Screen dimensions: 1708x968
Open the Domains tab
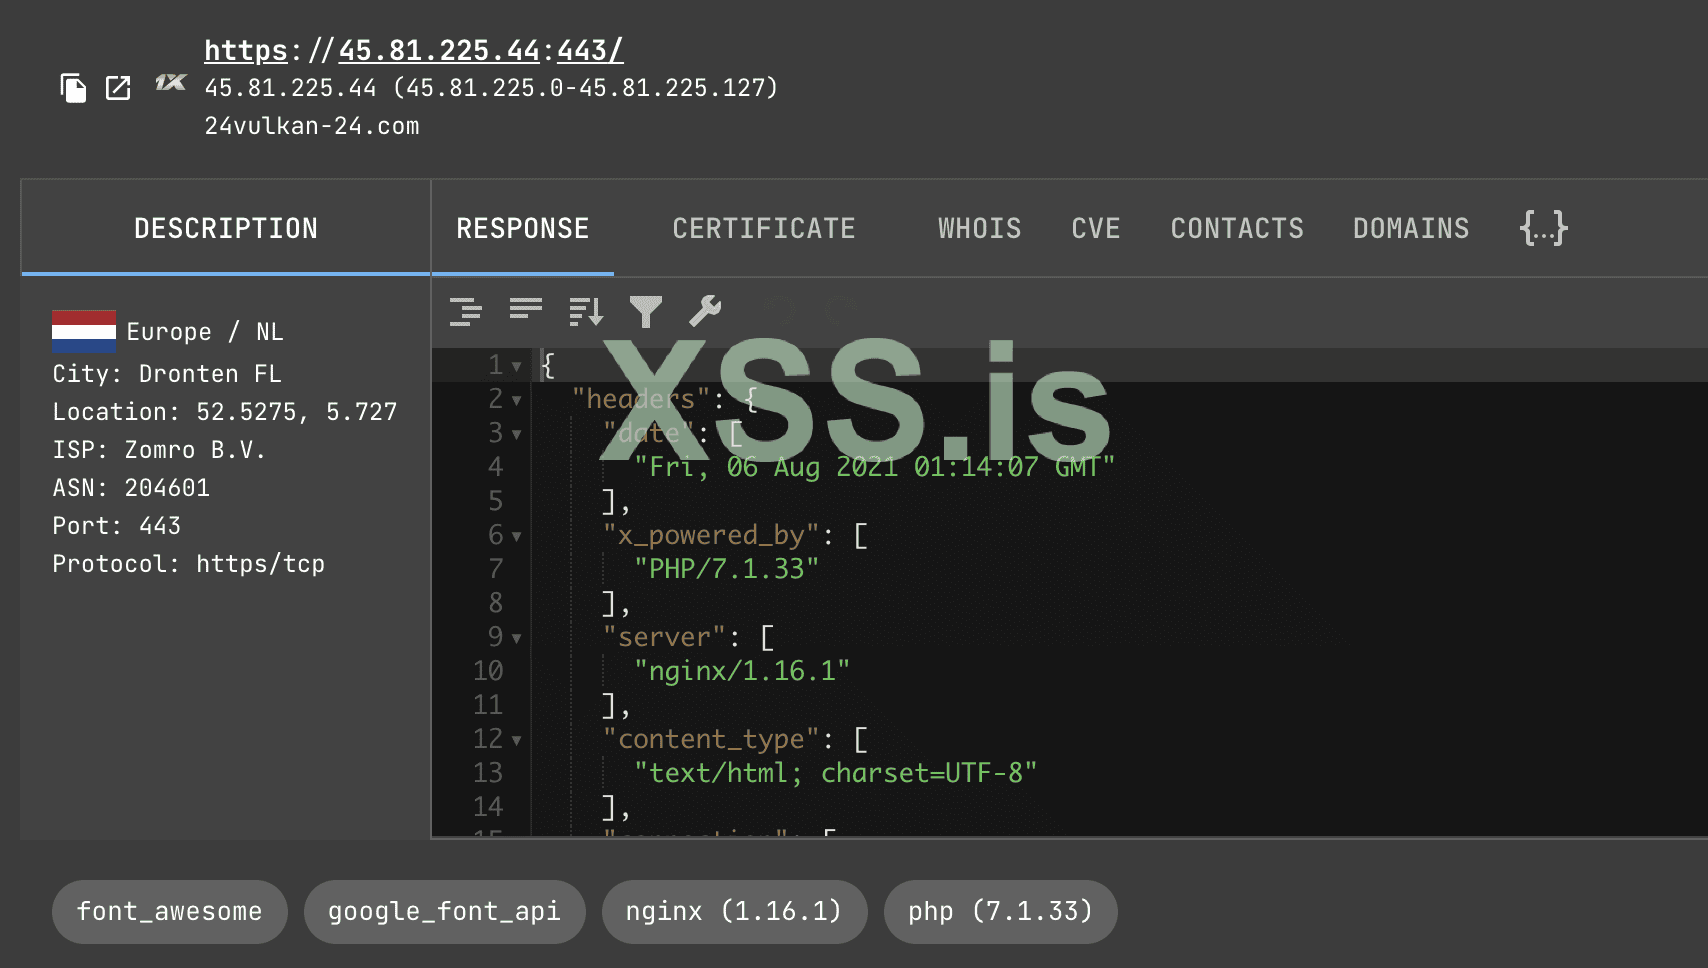coord(1411,228)
